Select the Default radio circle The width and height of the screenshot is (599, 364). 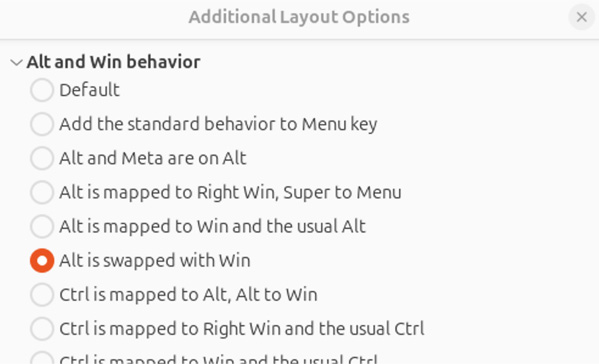tap(42, 90)
